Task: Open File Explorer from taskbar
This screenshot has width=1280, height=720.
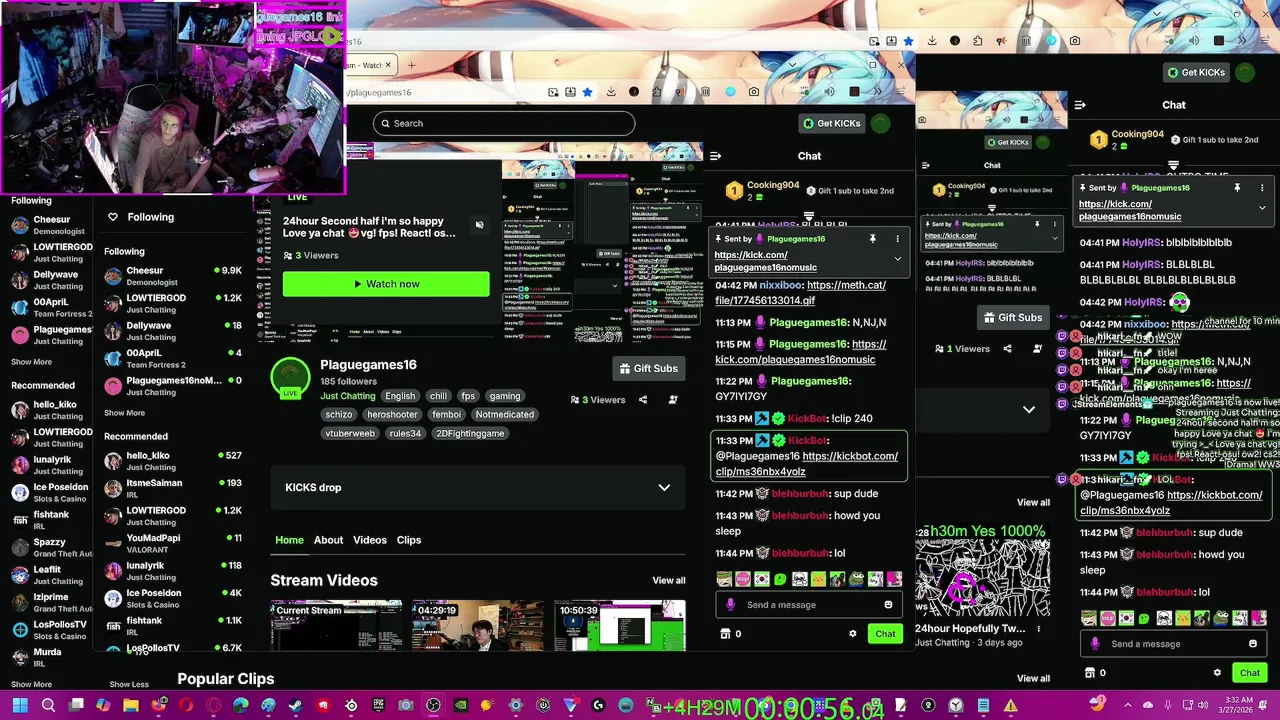Action: (131, 706)
